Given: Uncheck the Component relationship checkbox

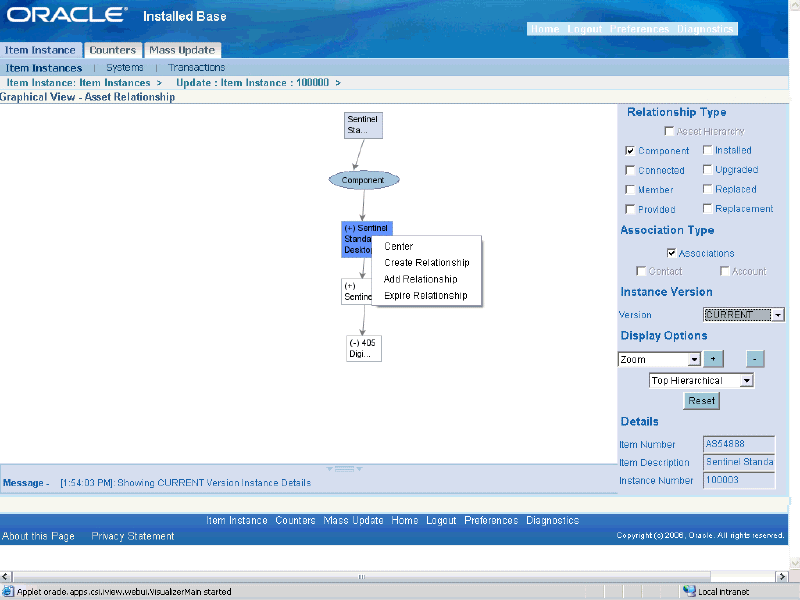Looking at the screenshot, I should coord(630,151).
